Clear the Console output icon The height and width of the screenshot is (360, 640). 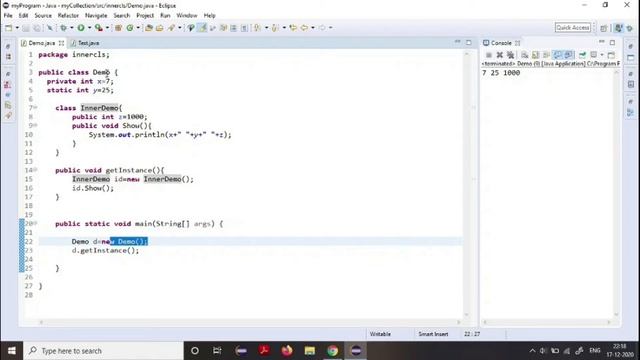(x=525, y=55)
